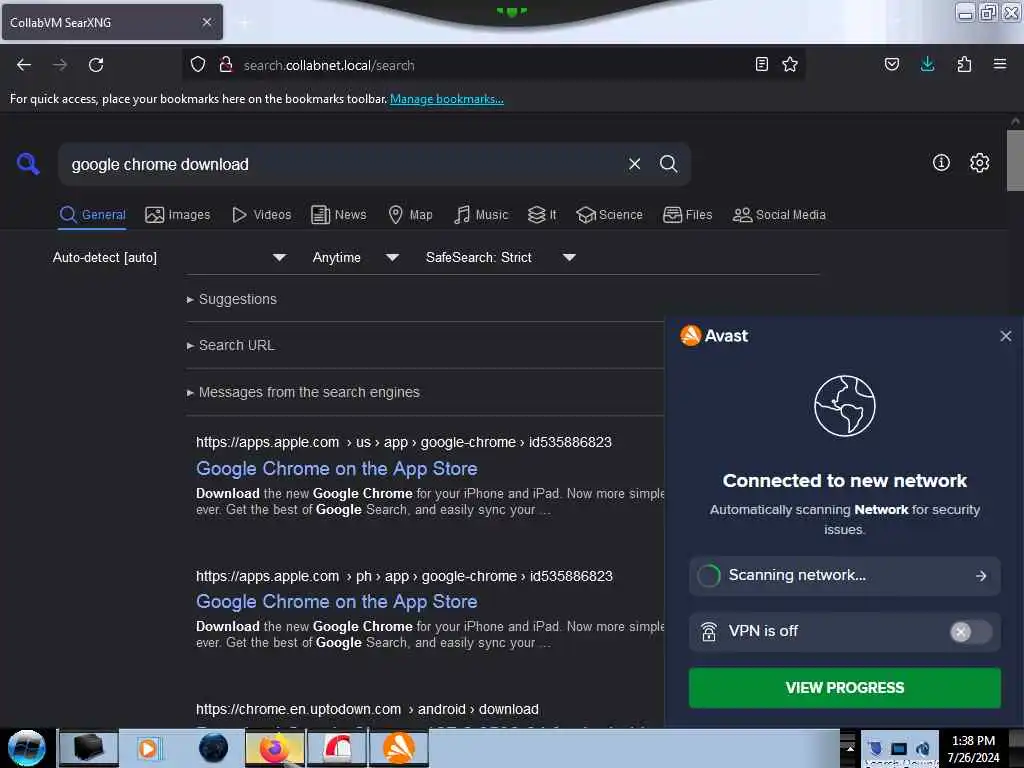Open the black box taskbar application

pos(89,748)
